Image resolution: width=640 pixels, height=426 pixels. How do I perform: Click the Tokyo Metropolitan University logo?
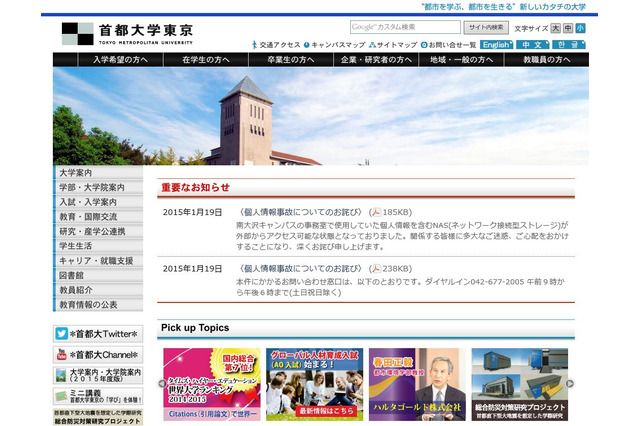click(127, 33)
